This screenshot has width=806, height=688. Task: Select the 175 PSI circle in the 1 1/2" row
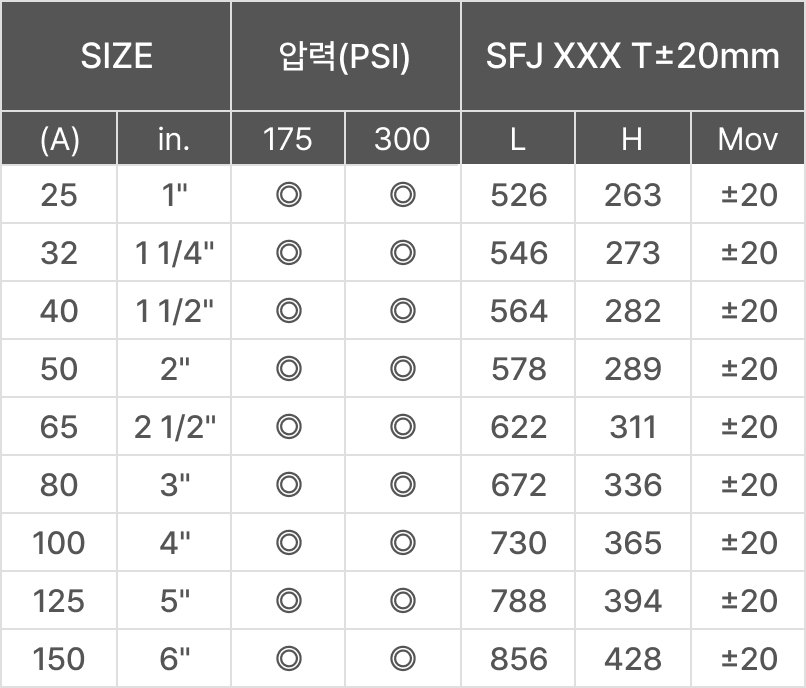tap(288, 311)
